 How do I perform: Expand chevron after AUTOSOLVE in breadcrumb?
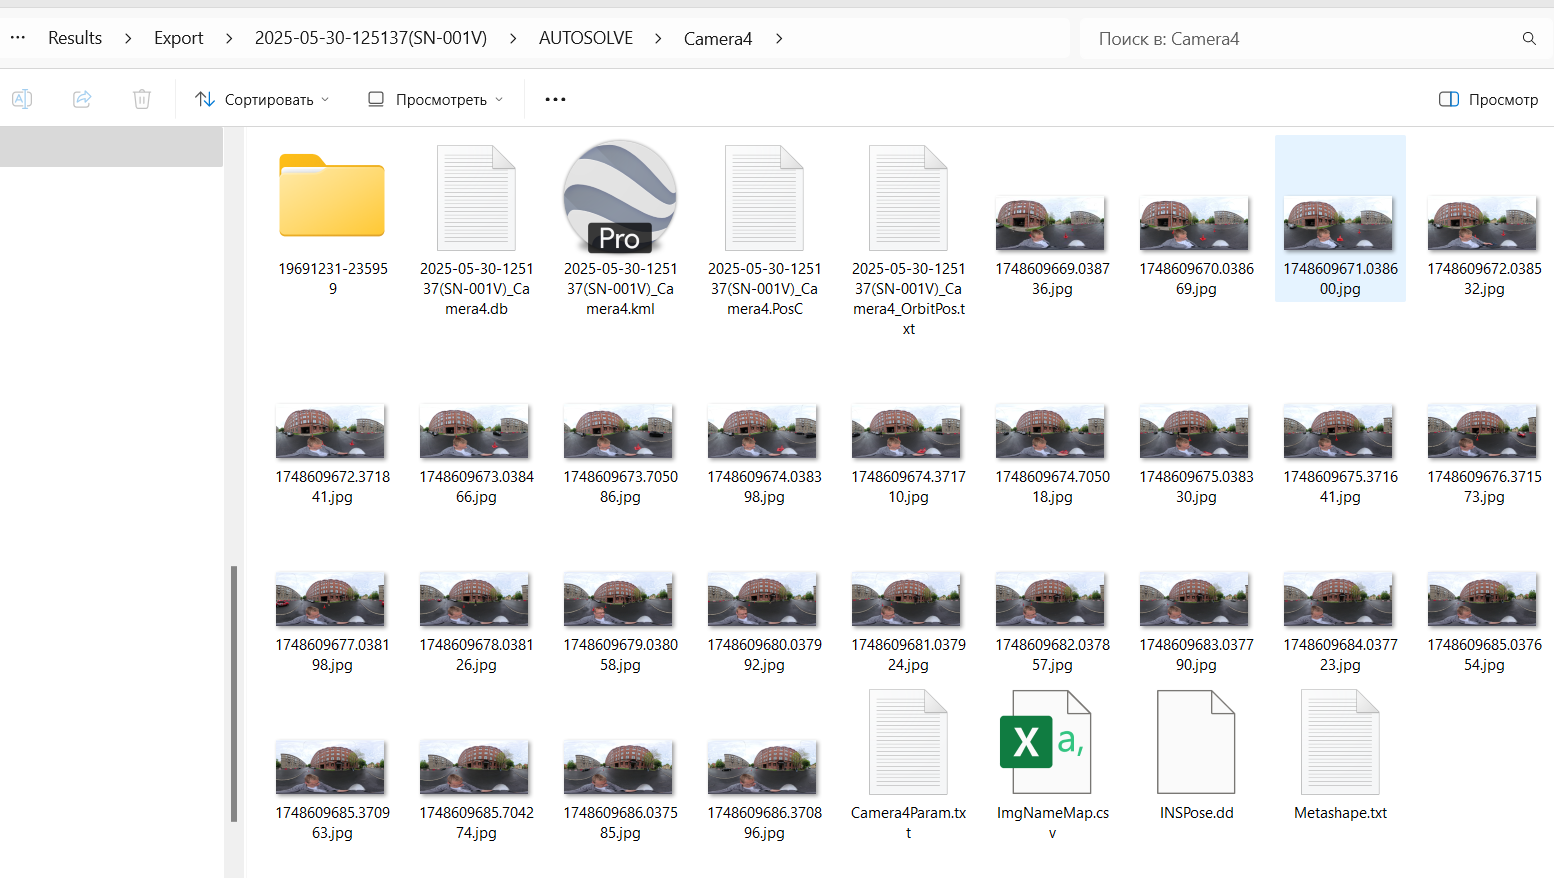pyautogui.click(x=658, y=38)
